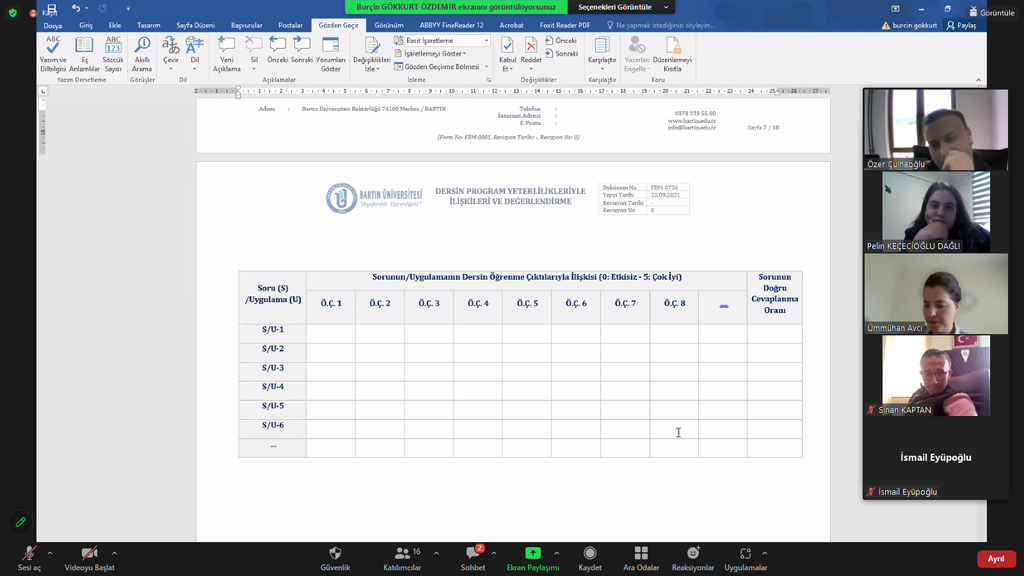This screenshot has width=1024, height=576.
Task: Expand Seçenekleri Görüntüle view options
Action: coord(615,7)
